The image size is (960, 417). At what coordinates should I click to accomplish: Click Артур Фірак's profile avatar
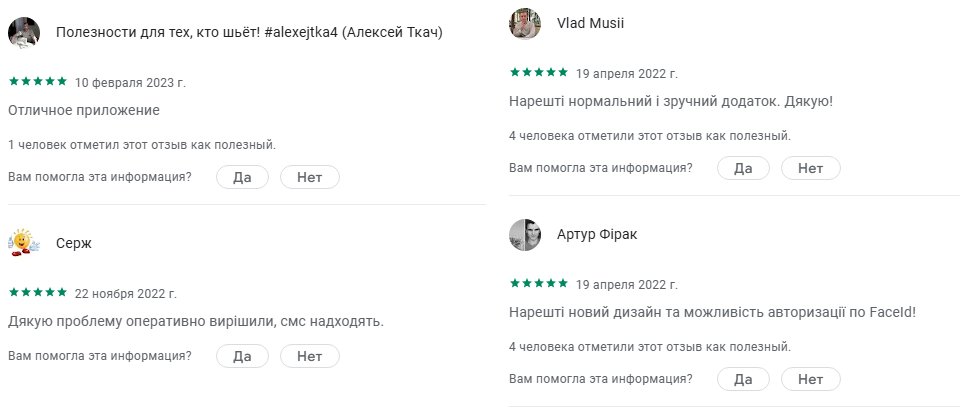pos(526,235)
